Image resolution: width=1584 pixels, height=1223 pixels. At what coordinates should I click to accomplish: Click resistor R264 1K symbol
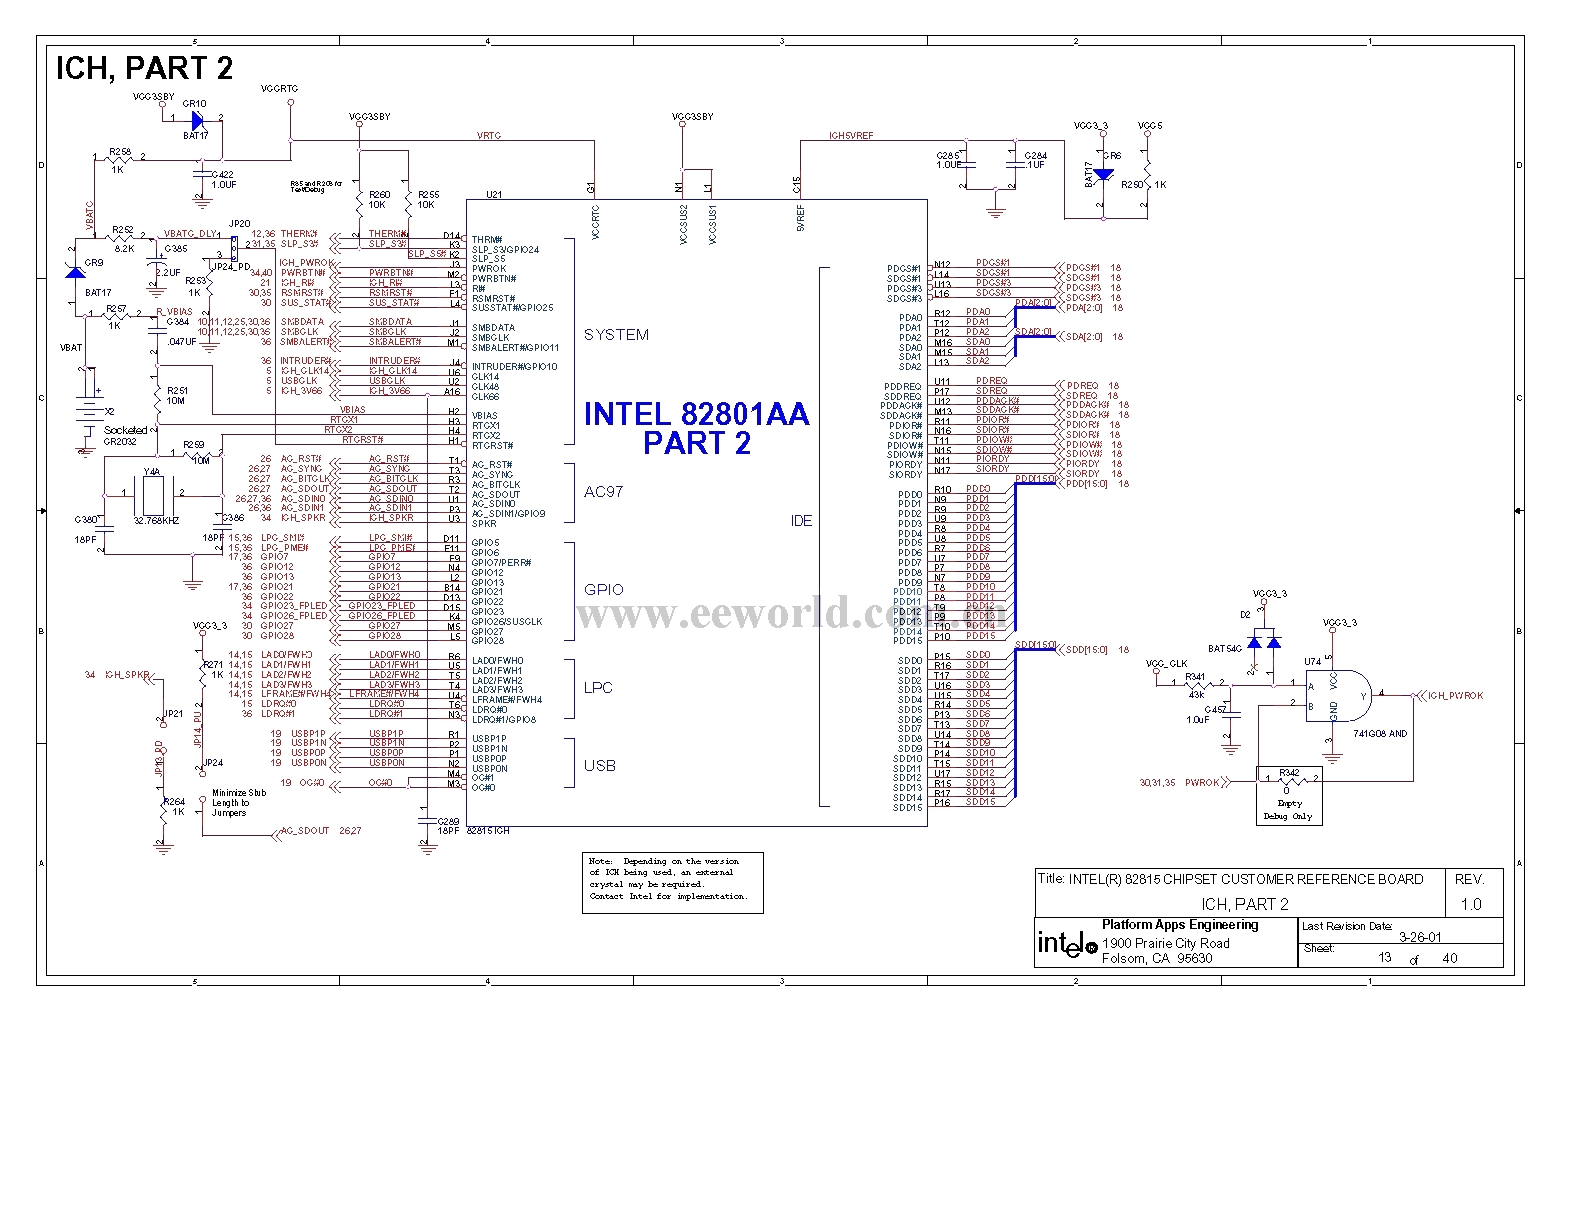162,811
